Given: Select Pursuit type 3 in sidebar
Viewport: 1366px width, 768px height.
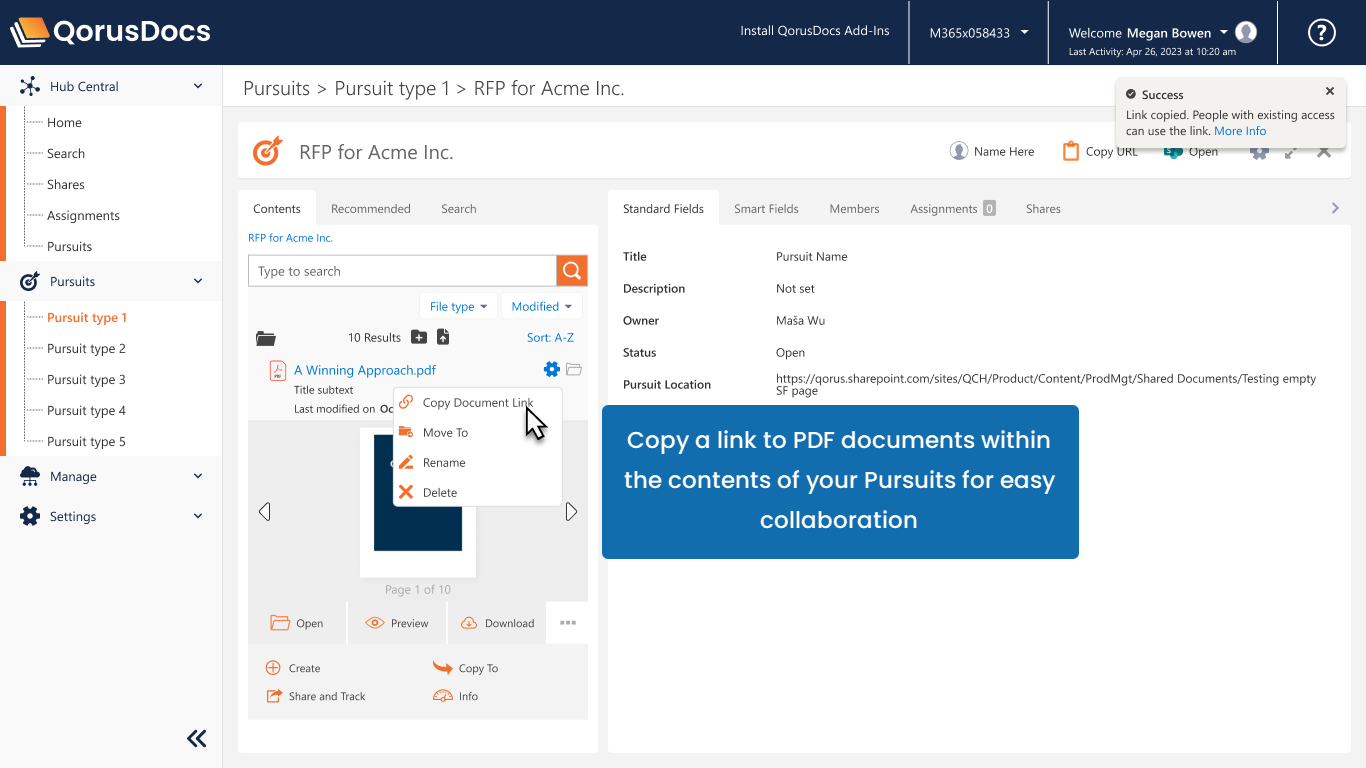Looking at the screenshot, I should point(86,379).
